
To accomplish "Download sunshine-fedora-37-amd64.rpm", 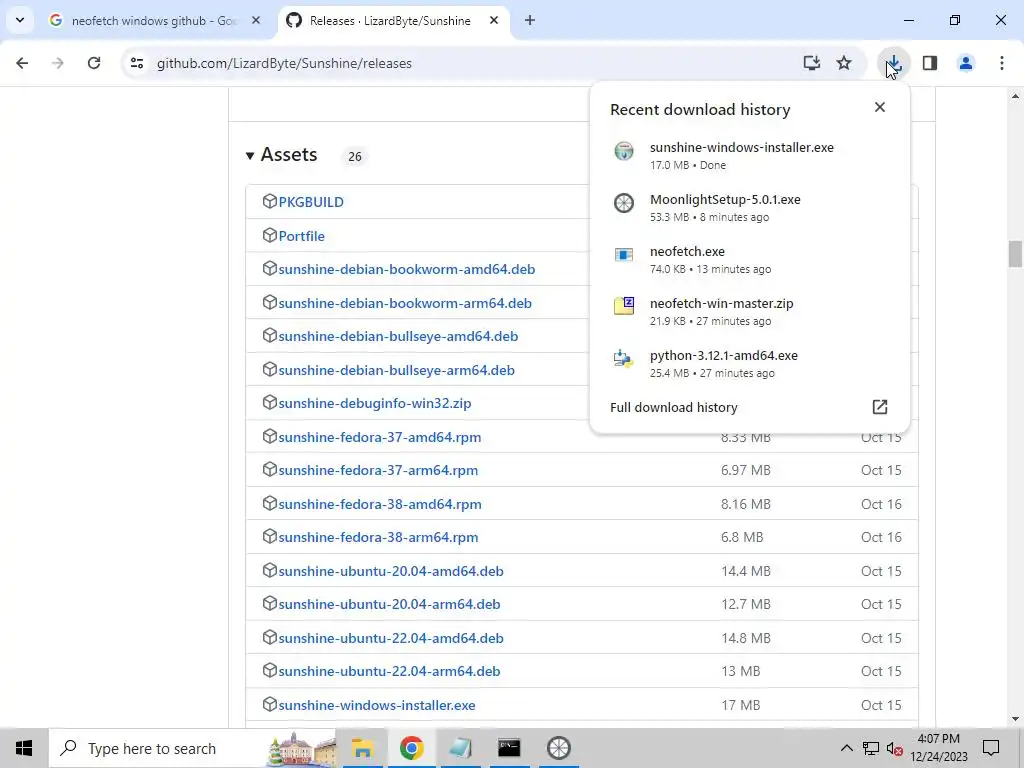I will coord(379,438).
